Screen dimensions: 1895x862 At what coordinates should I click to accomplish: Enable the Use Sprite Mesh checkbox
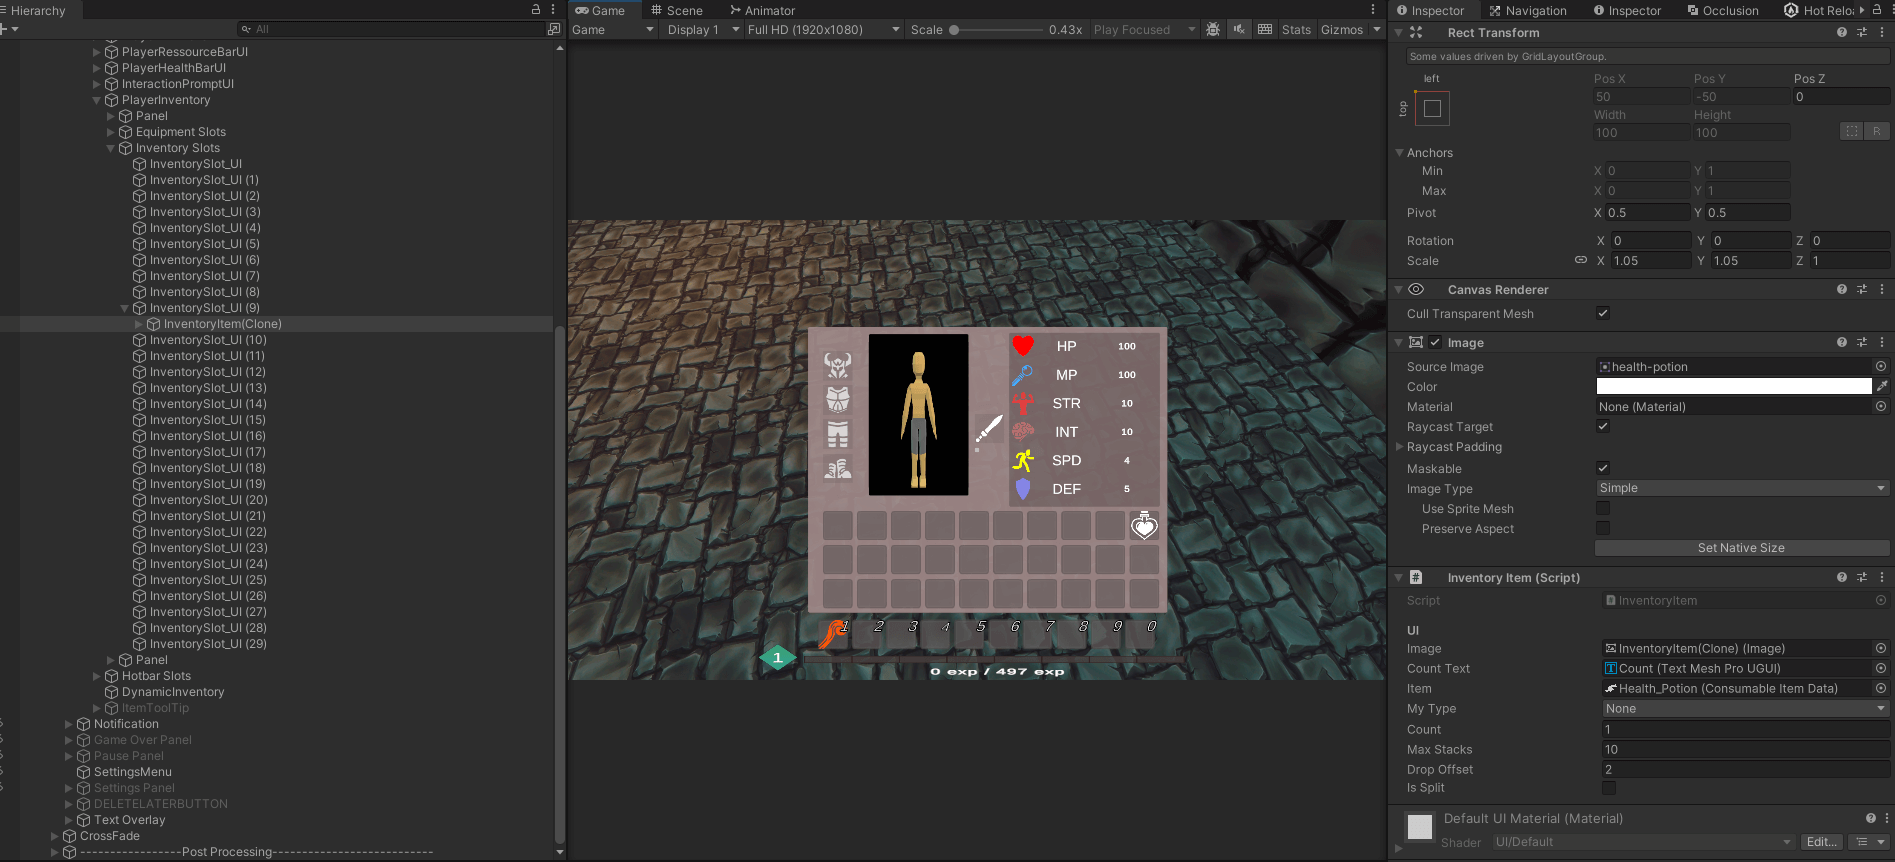pyautogui.click(x=1603, y=508)
